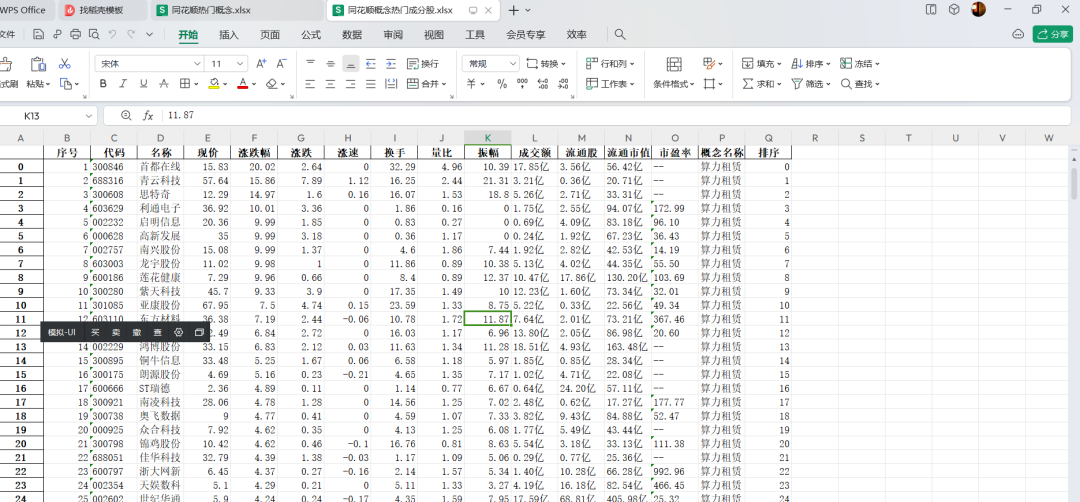1080x502 pixels.
Task: Click the thousands separator icon
Action: [x=522, y=83]
